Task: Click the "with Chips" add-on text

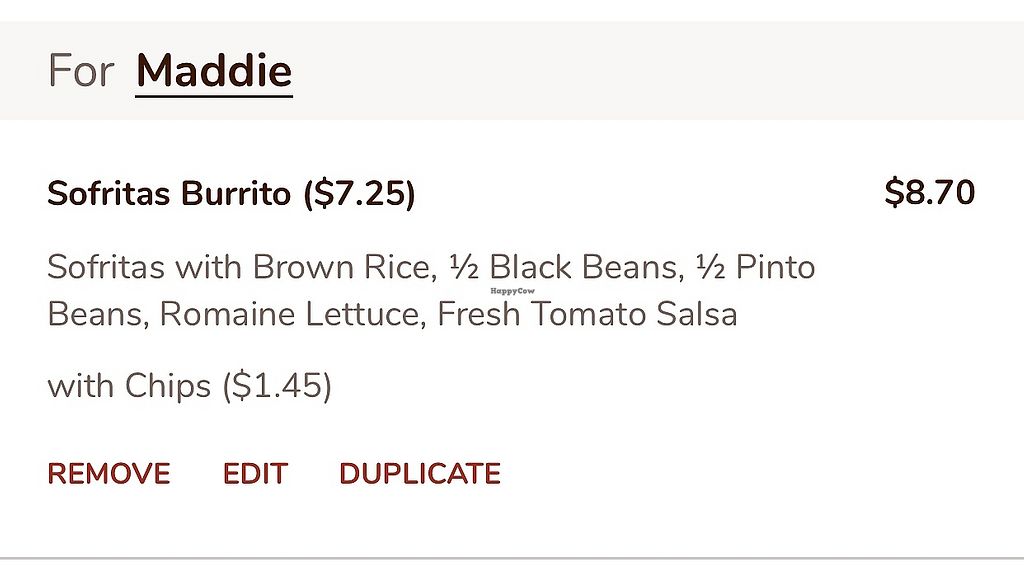Action: pos(129,385)
